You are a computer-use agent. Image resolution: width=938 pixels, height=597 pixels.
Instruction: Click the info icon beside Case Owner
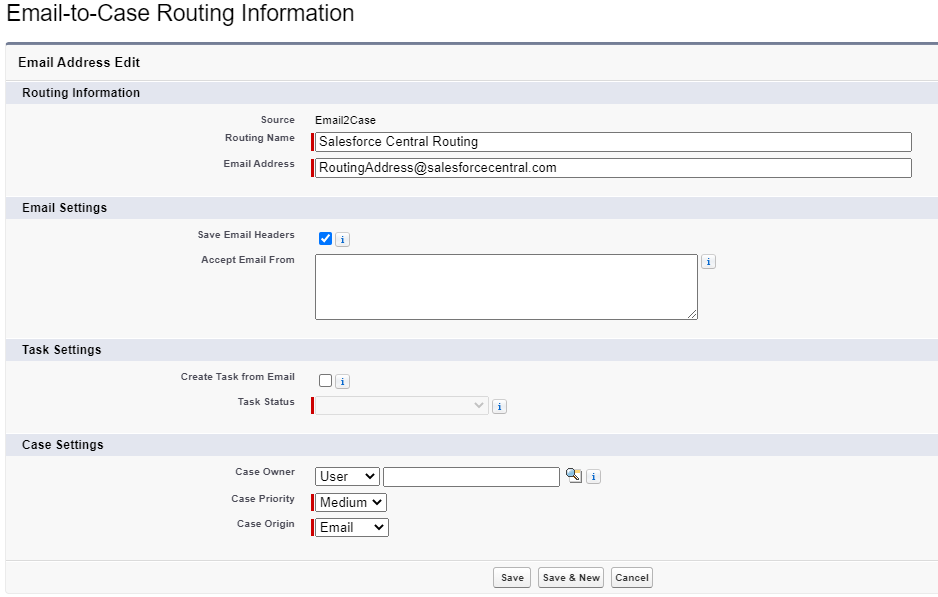coord(593,477)
